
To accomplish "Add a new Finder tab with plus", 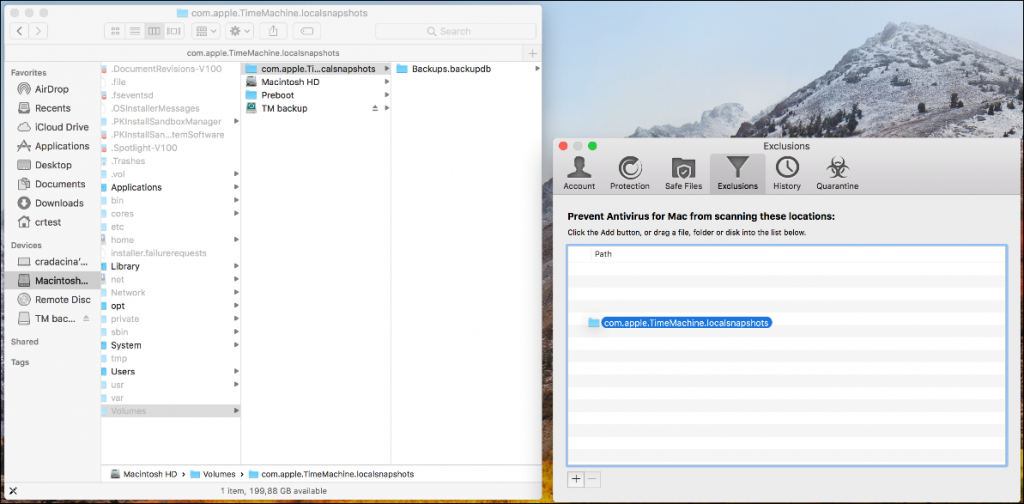I will (533, 53).
